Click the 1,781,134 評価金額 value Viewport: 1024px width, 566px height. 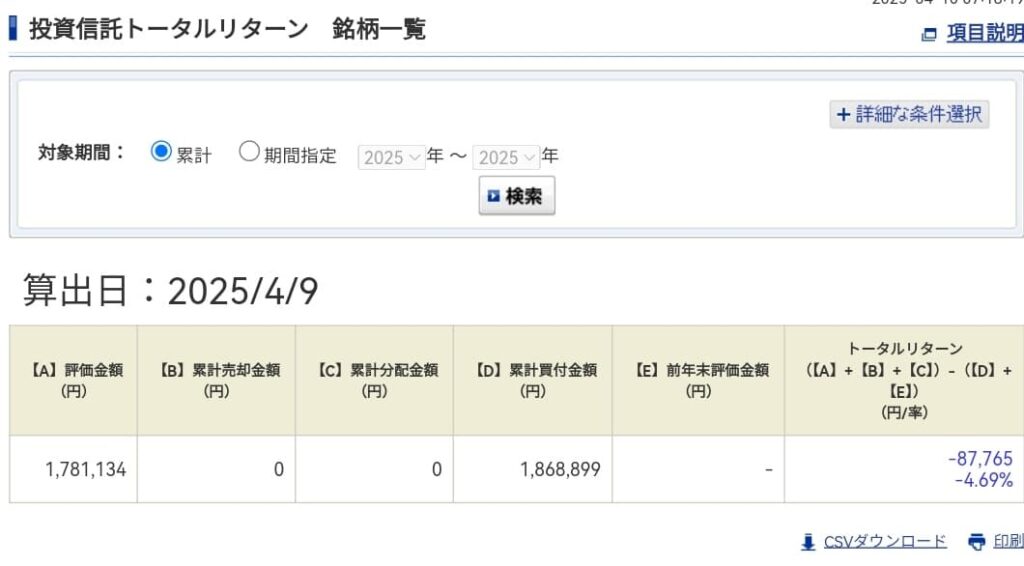click(x=86, y=469)
